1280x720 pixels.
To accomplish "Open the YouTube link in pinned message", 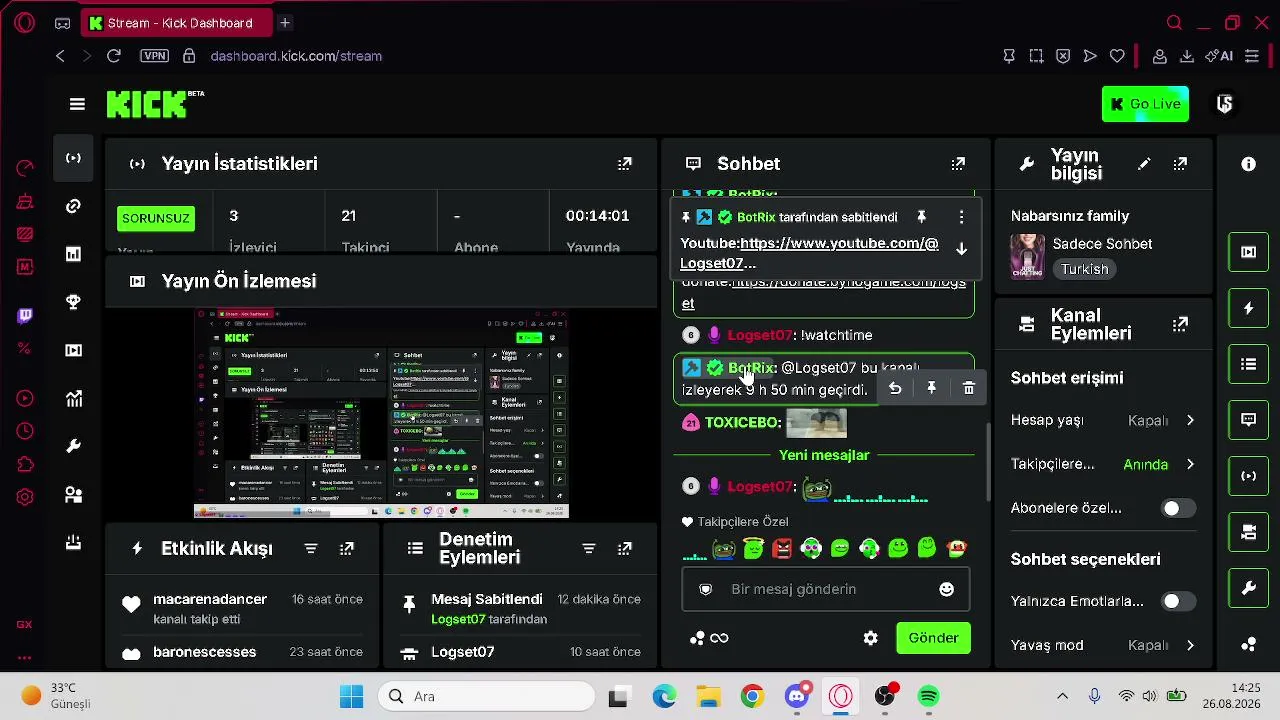I will pyautogui.click(x=810, y=253).
